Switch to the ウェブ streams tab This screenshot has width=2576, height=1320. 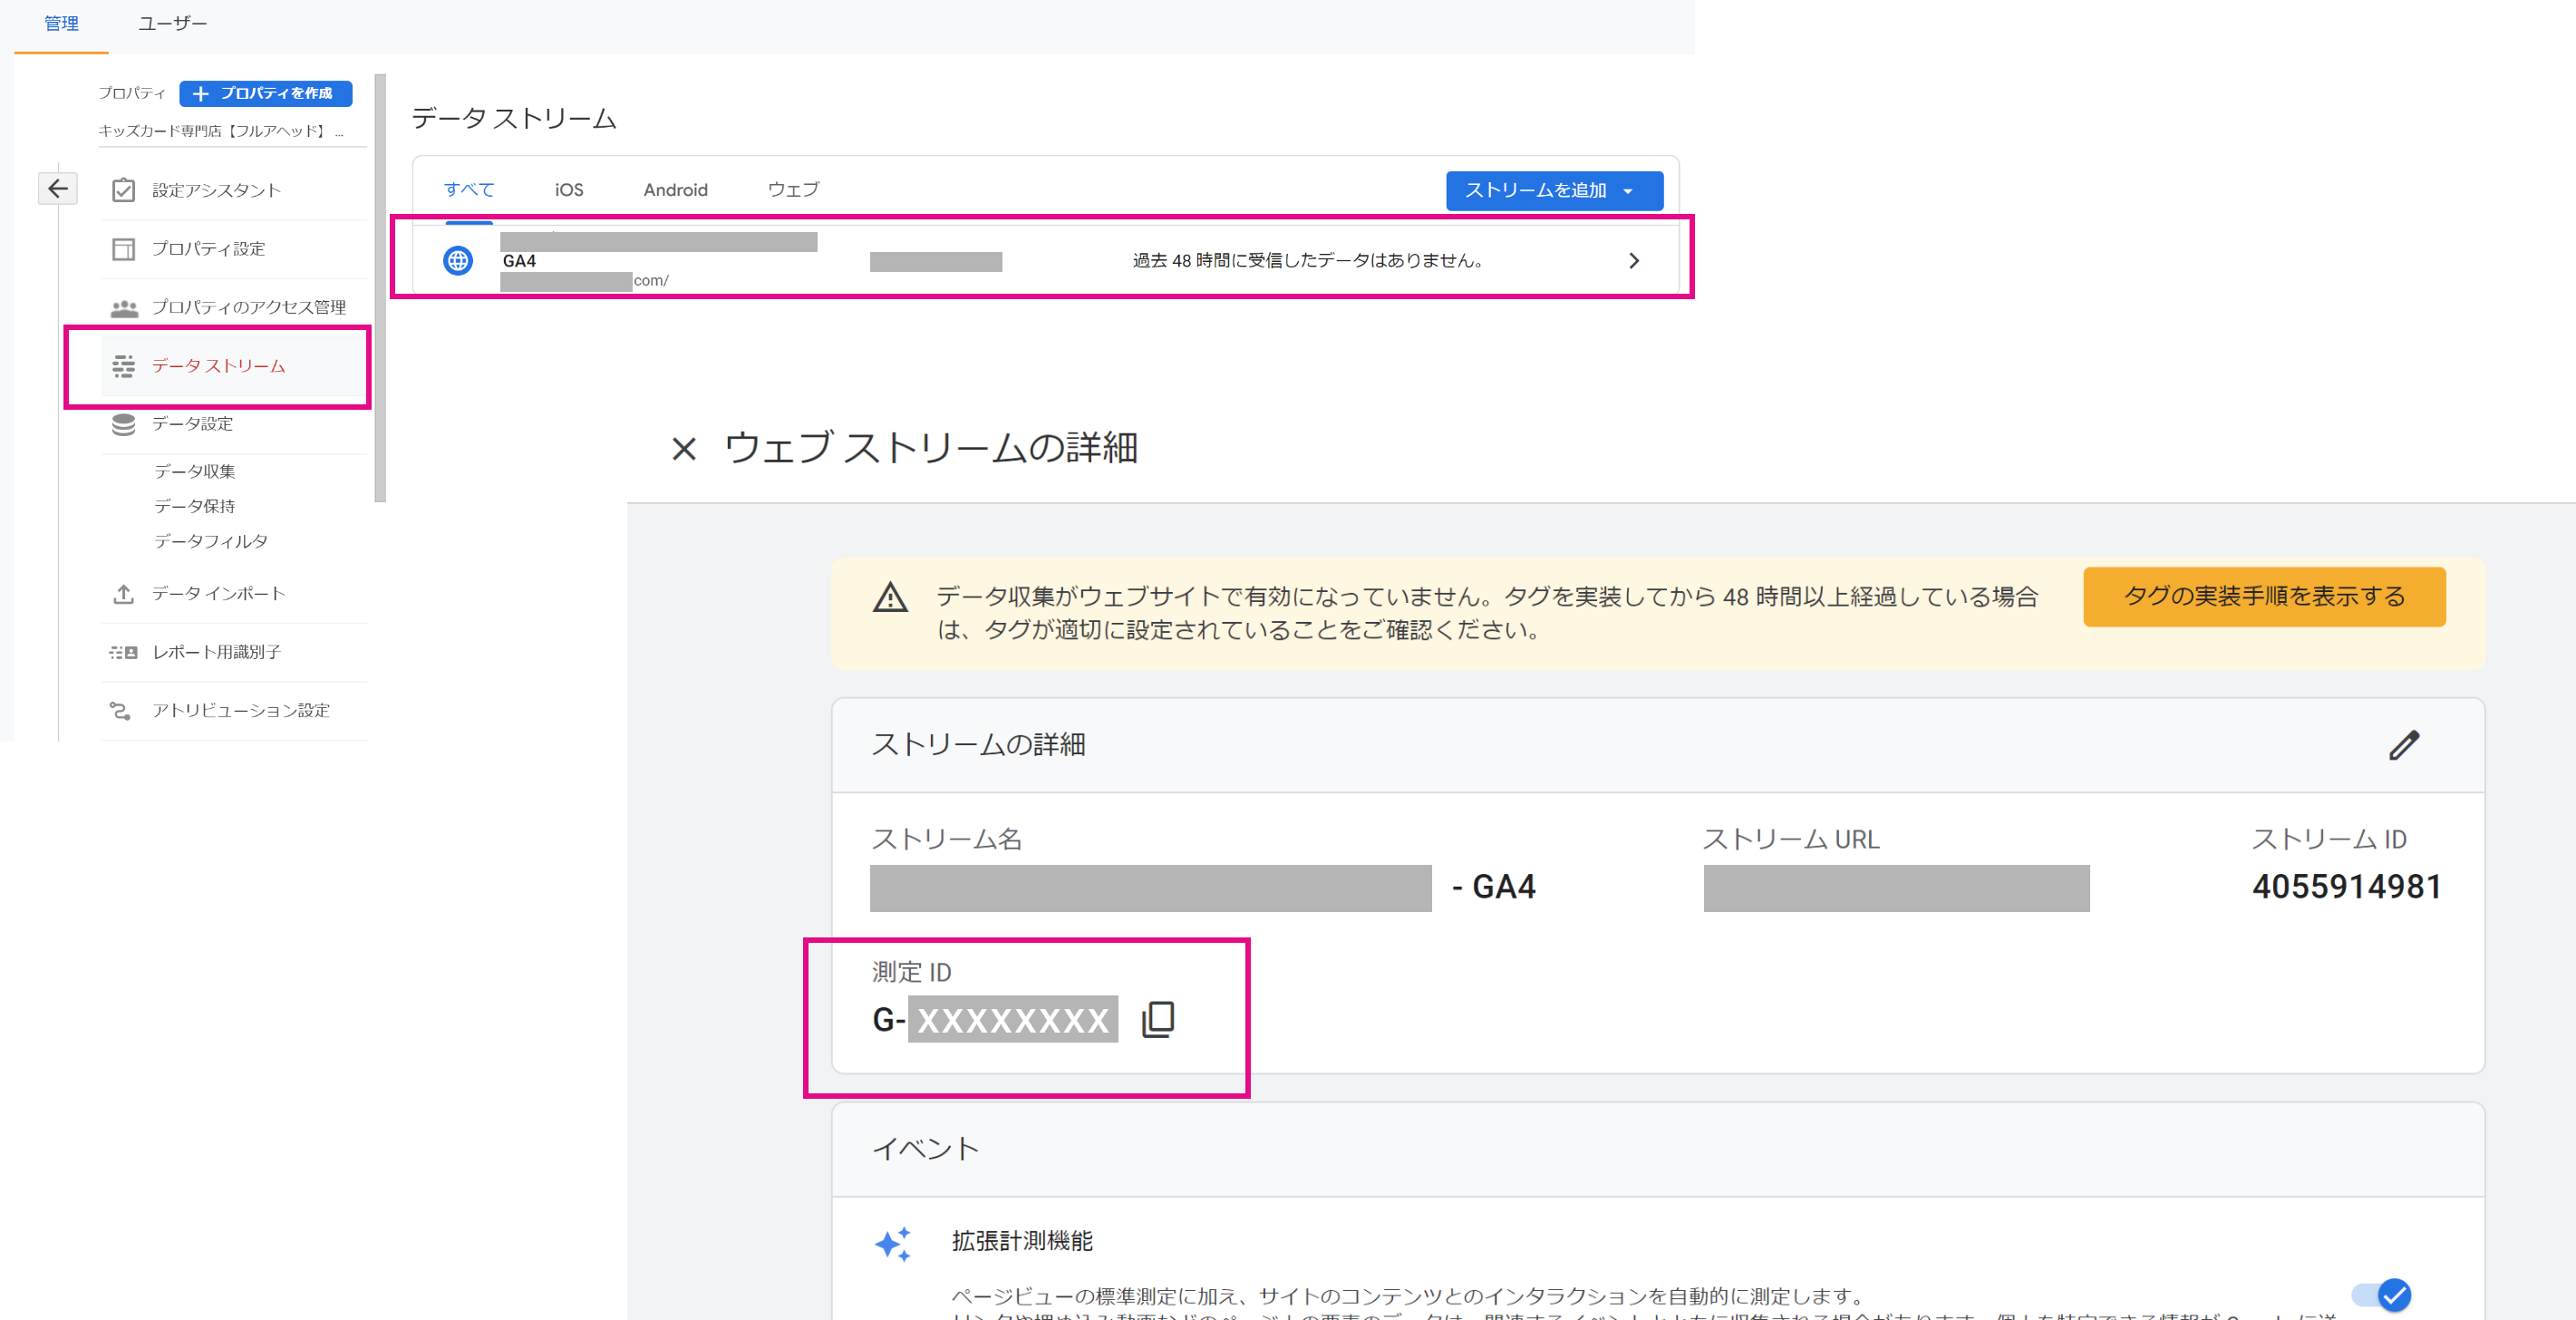coord(793,190)
